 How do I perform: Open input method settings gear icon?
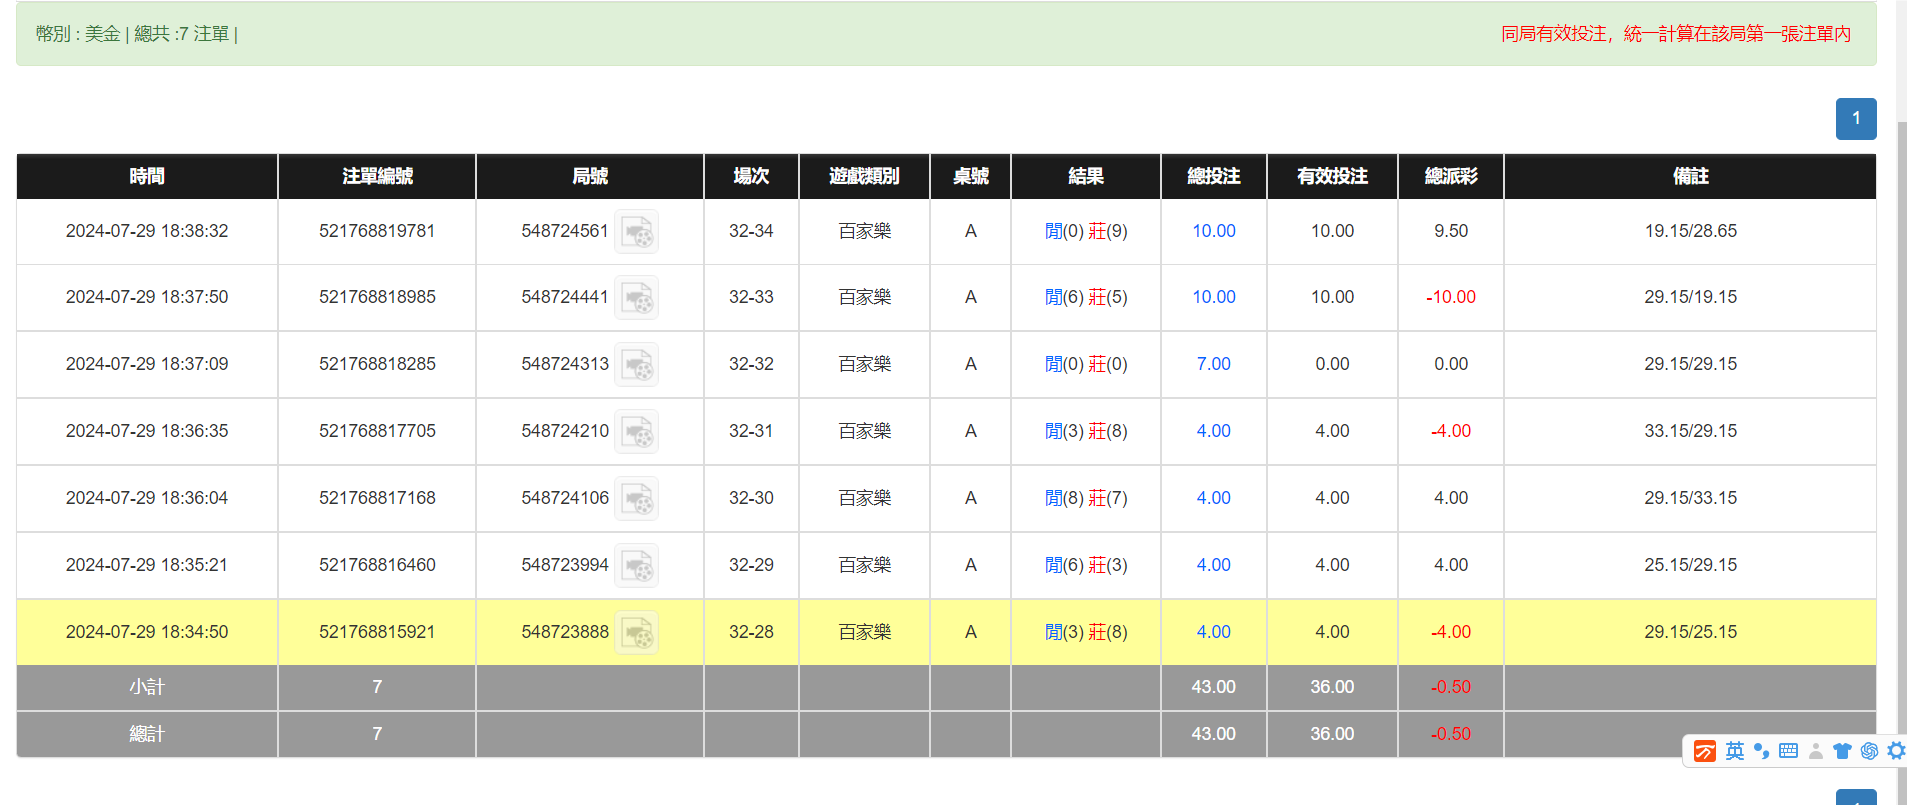click(1895, 751)
